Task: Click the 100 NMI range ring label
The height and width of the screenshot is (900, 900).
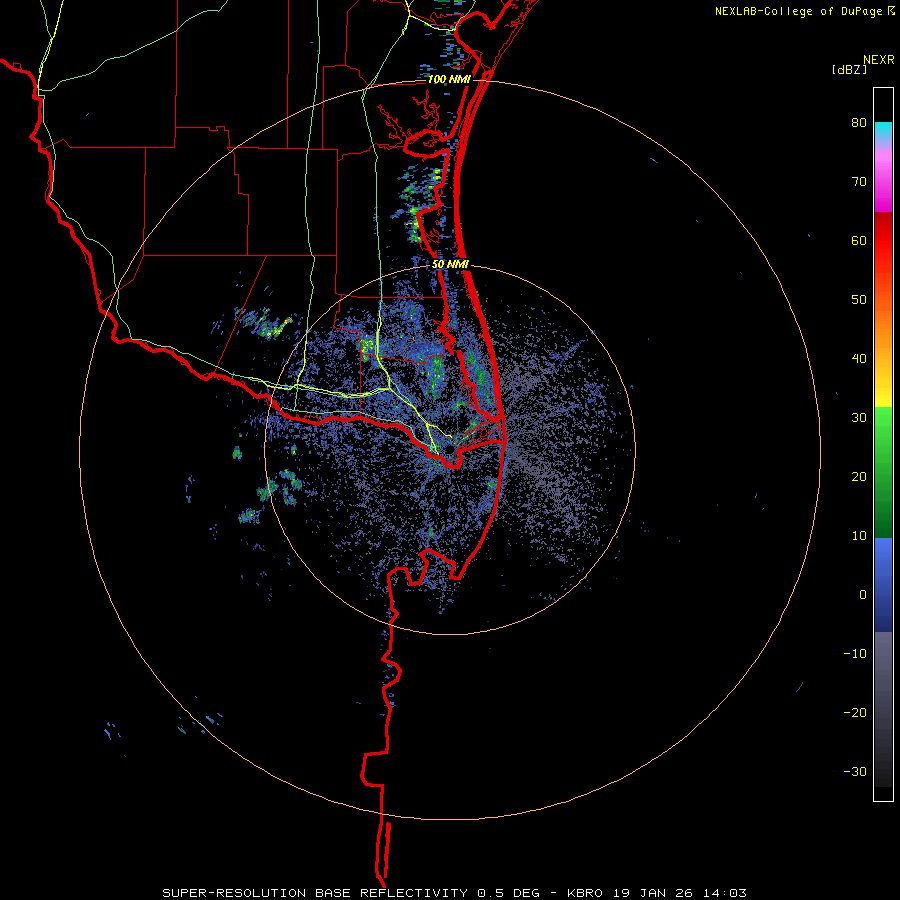Action: click(x=449, y=79)
